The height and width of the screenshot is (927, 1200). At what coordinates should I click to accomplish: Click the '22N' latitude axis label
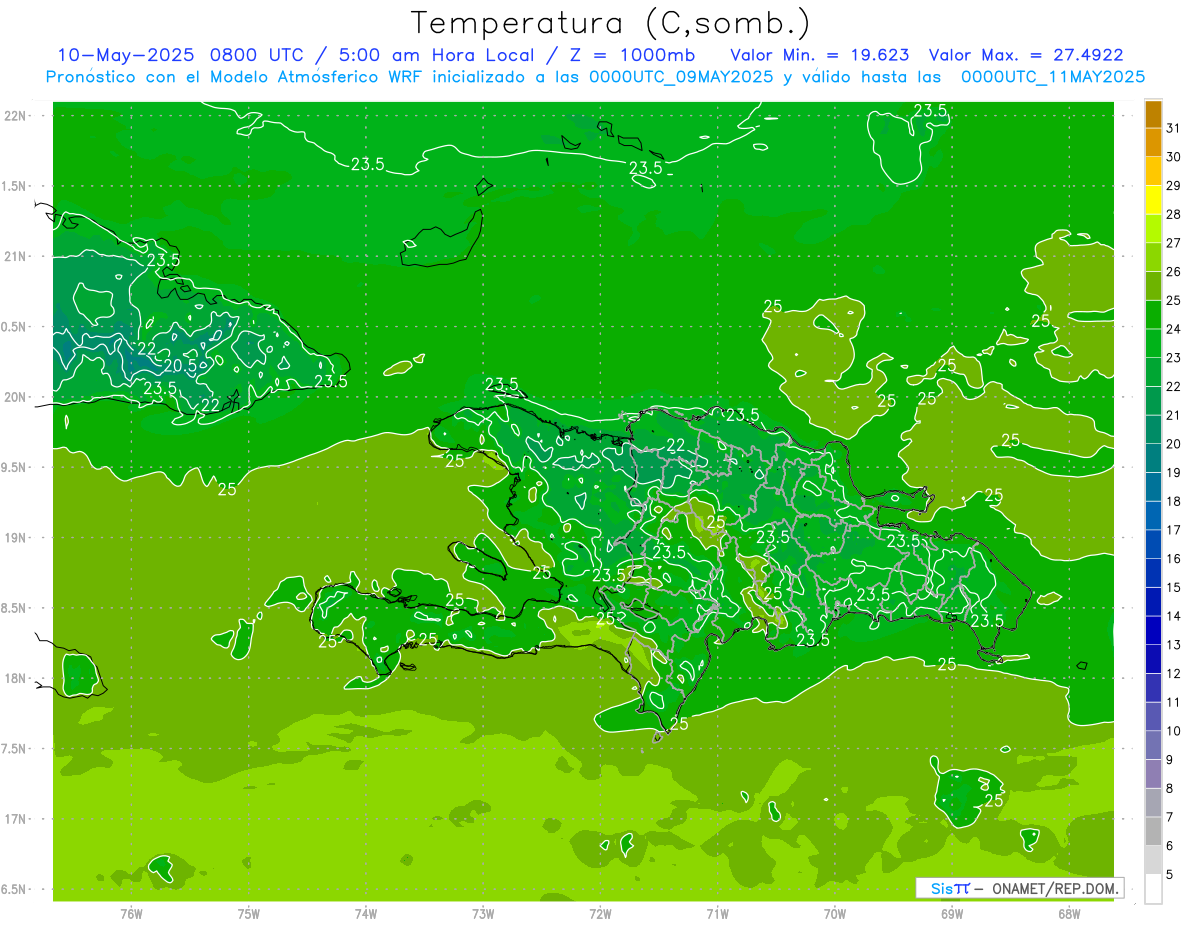coord(16,116)
